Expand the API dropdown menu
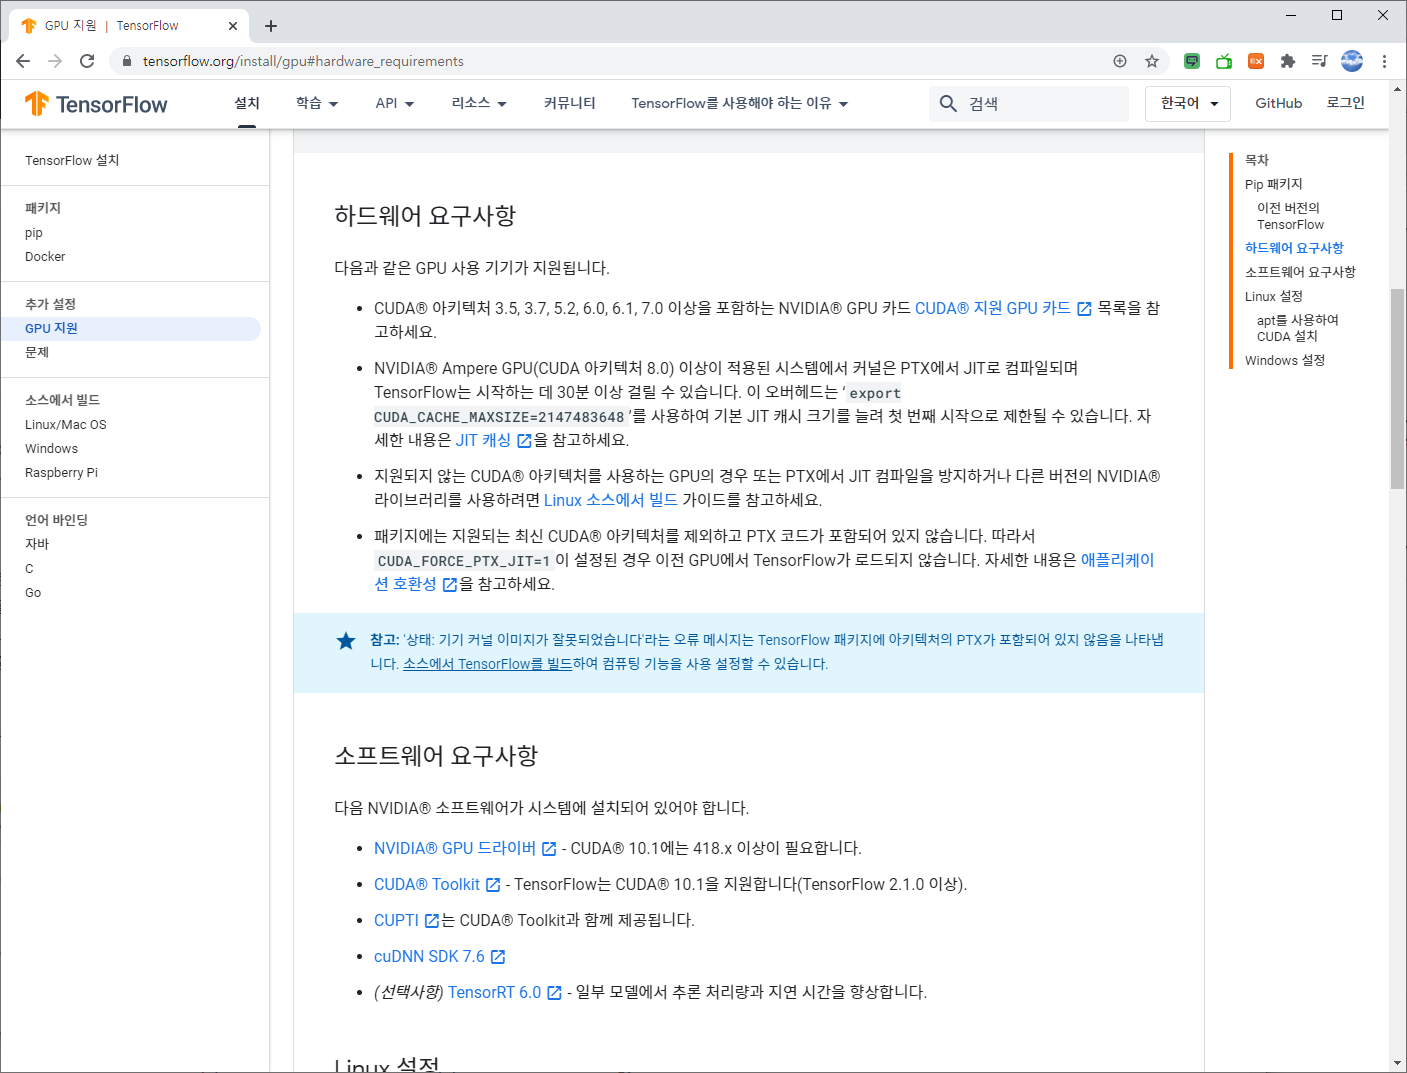 click(394, 103)
